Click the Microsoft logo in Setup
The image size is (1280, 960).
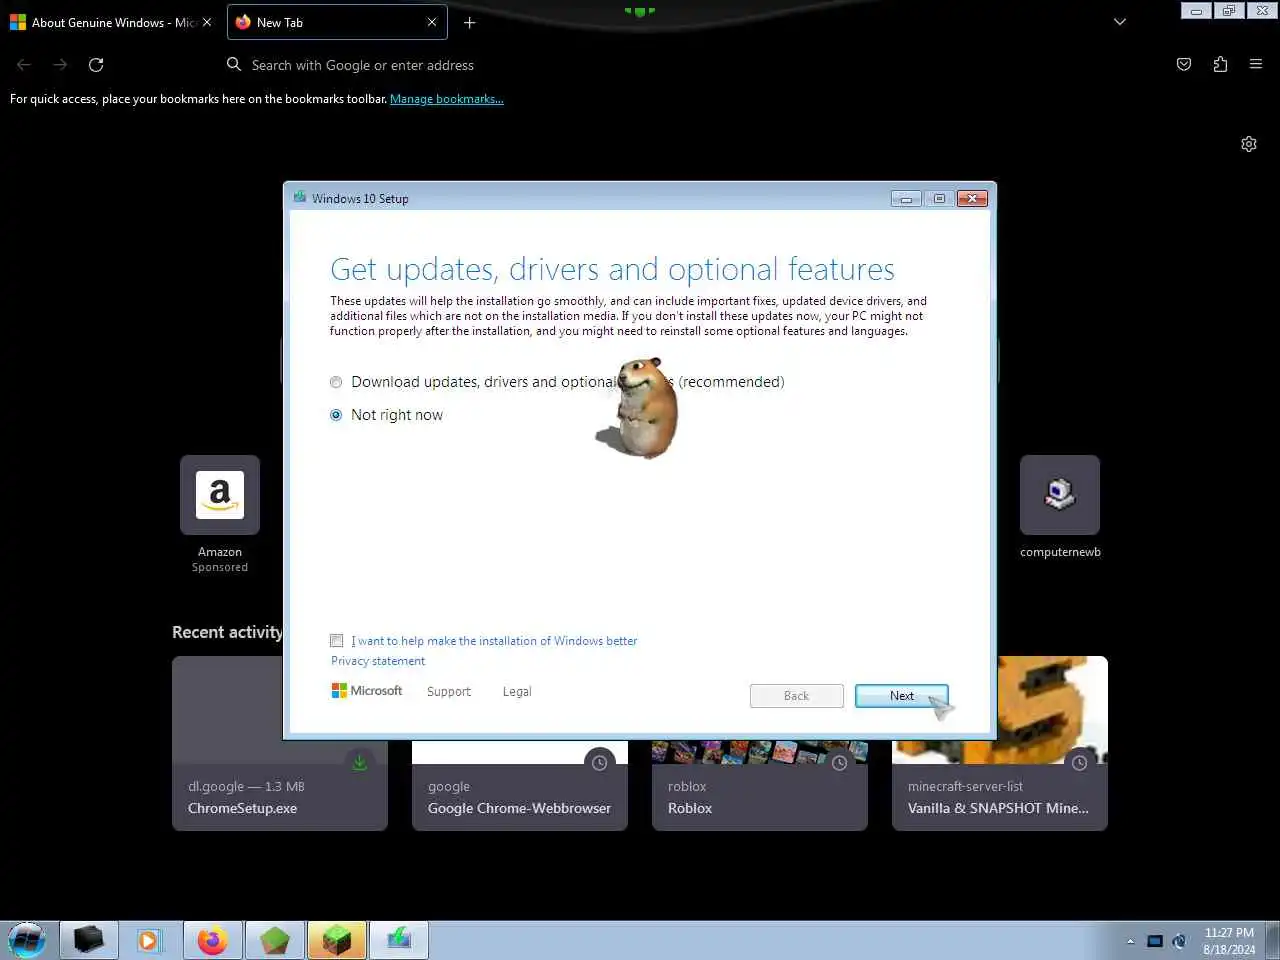click(367, 691)
